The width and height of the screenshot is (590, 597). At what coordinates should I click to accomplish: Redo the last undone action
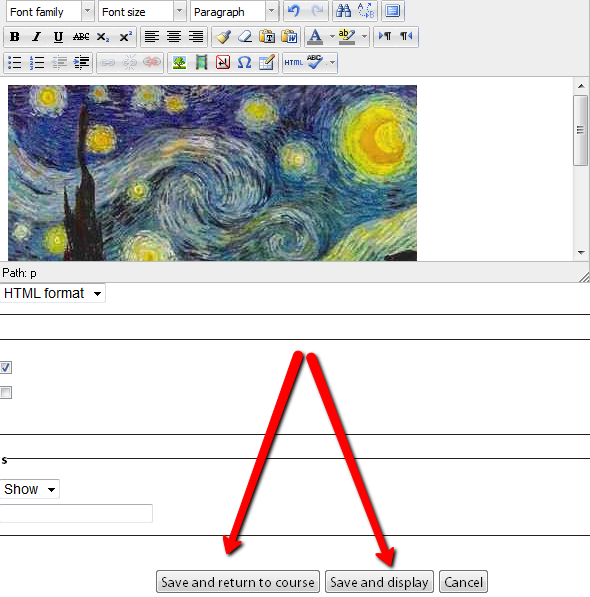point(317,11)
